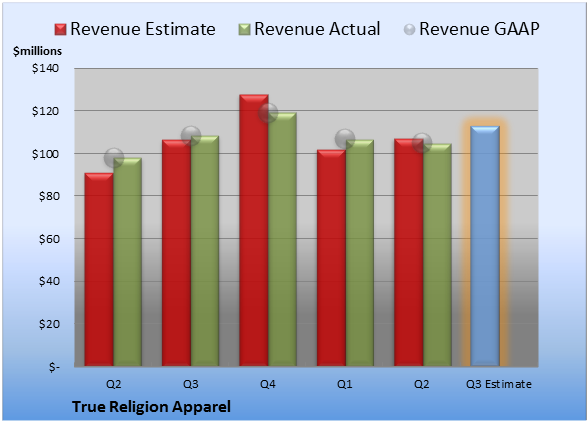Select the tallest red Q4 estimate bar
Image resolution: width=588 pixels, height=422 pixels.
coord(254,230)
